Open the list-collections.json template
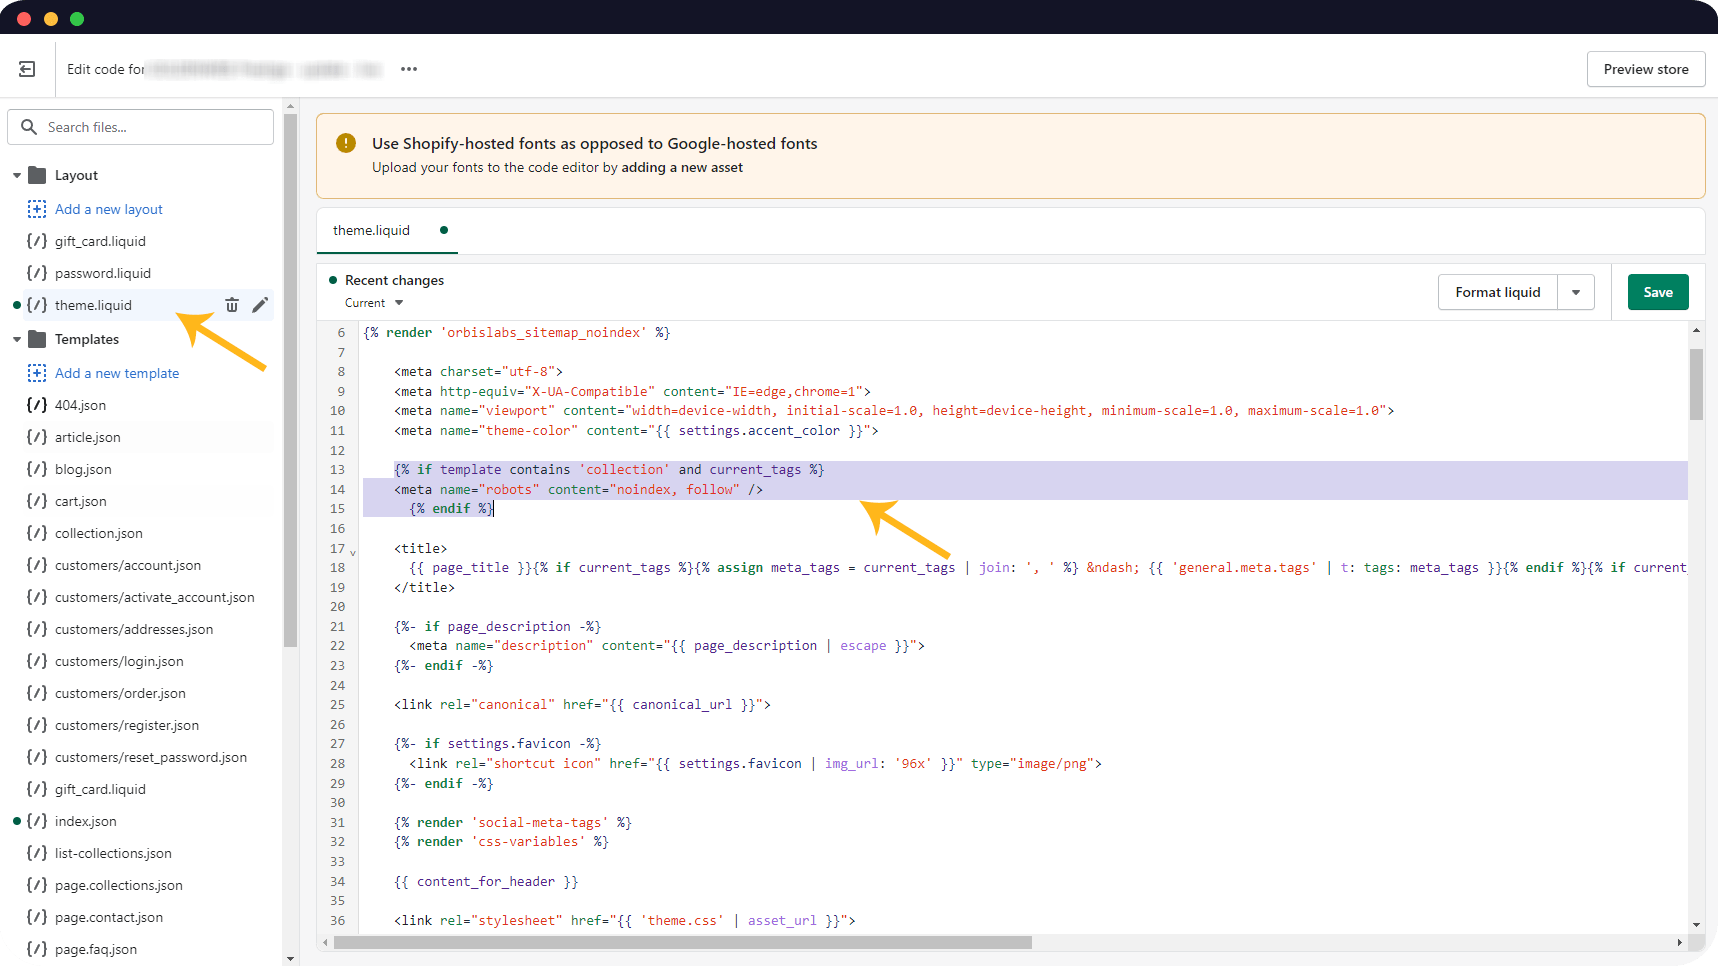1718x966 pixels. [113, 853]
